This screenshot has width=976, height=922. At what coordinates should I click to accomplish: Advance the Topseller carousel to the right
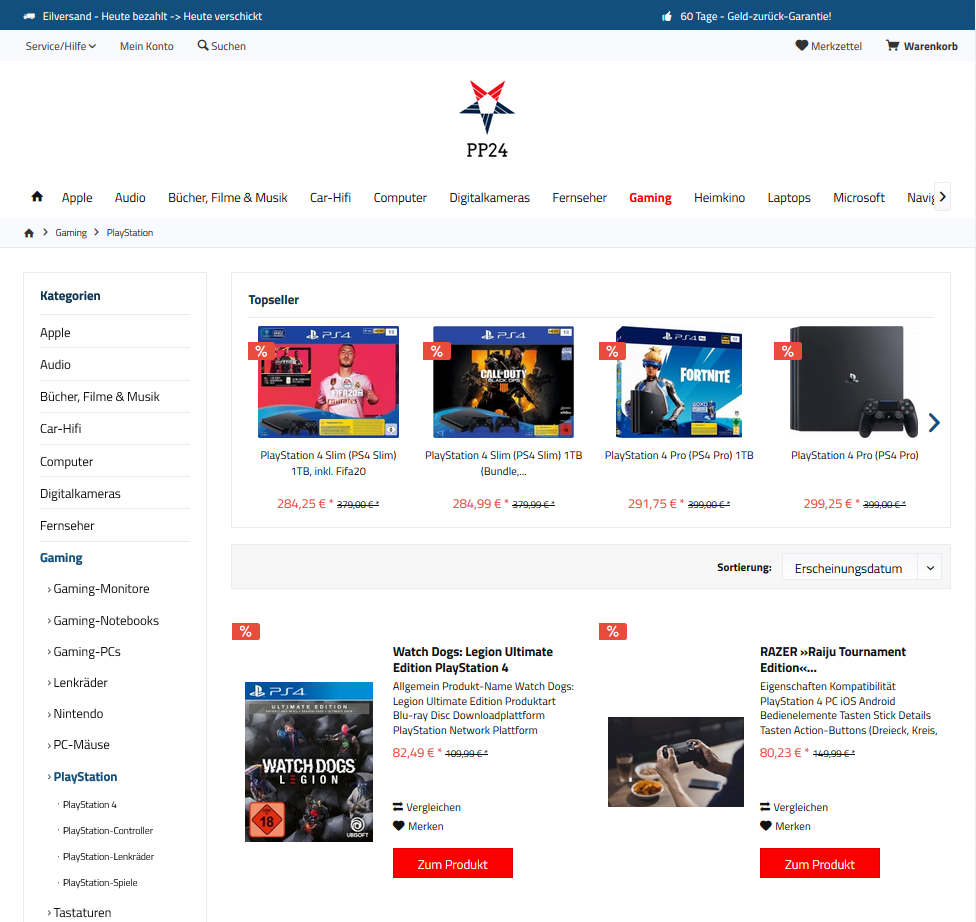pyautogui.click(x=934, y=423)
